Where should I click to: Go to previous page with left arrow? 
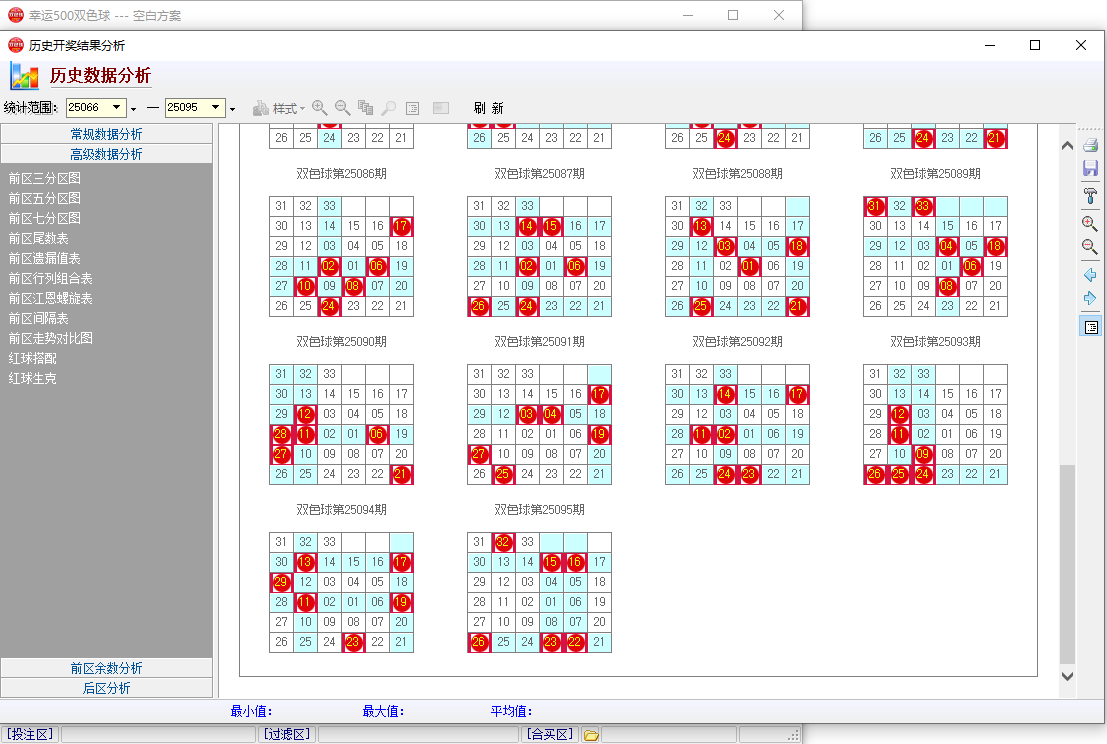tap(1090, 274)
